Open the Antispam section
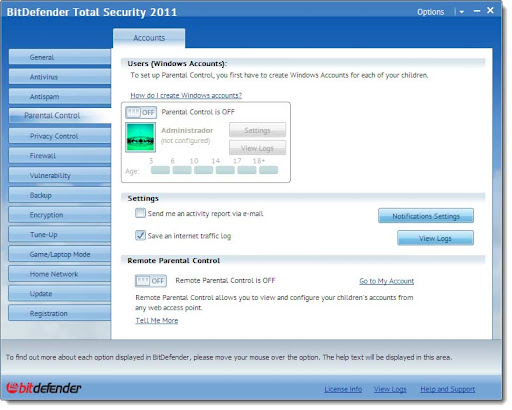 point(59,96)
